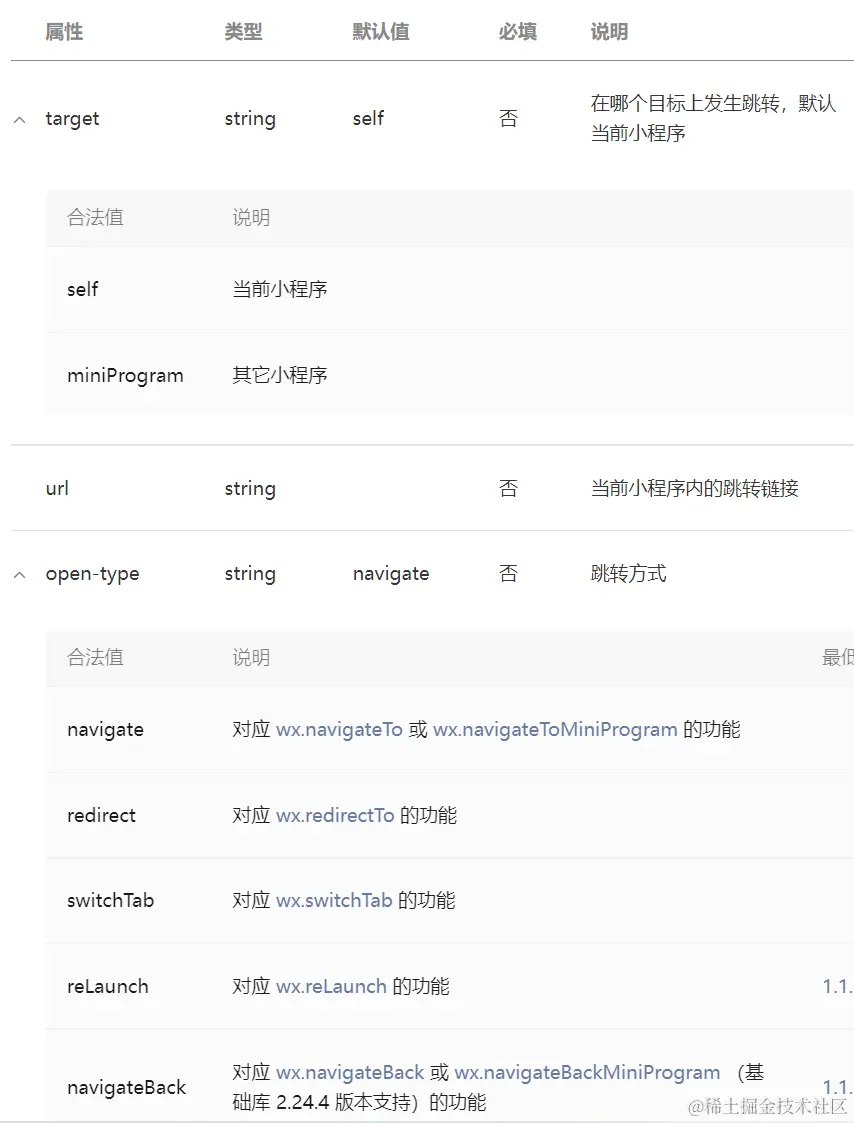Open the wx.switchTab link
Viewport: 854px width, 1123px height.
[x=334, y=900]
